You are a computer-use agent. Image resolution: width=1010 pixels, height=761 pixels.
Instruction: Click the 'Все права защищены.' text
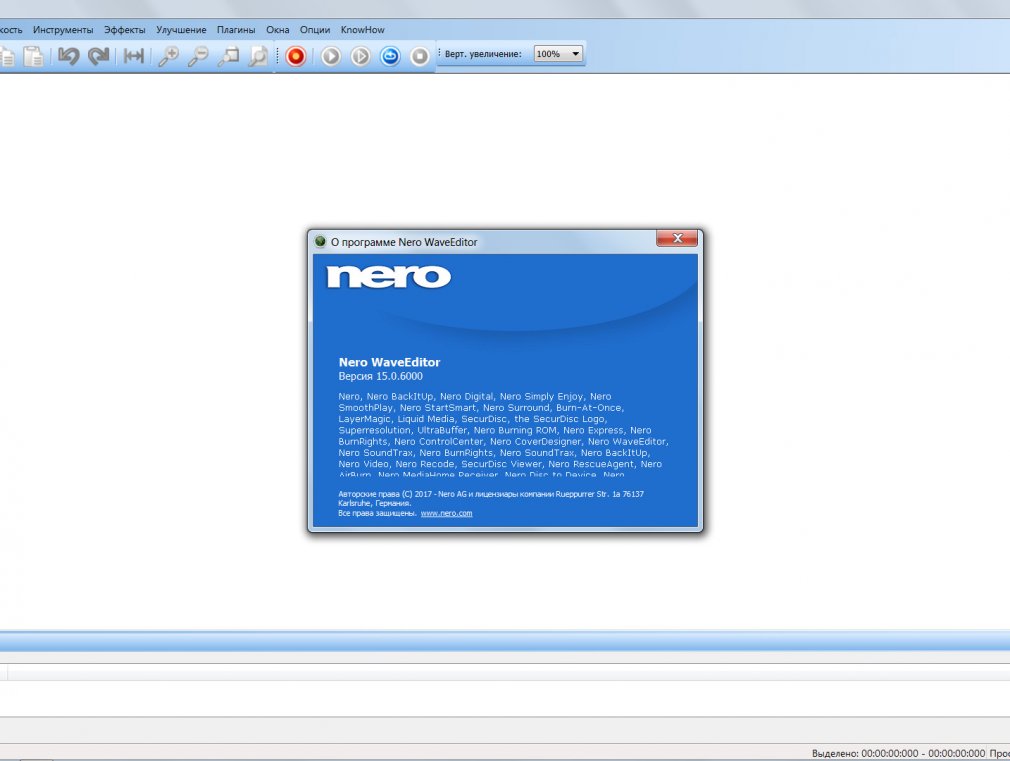tap(377, 514)
